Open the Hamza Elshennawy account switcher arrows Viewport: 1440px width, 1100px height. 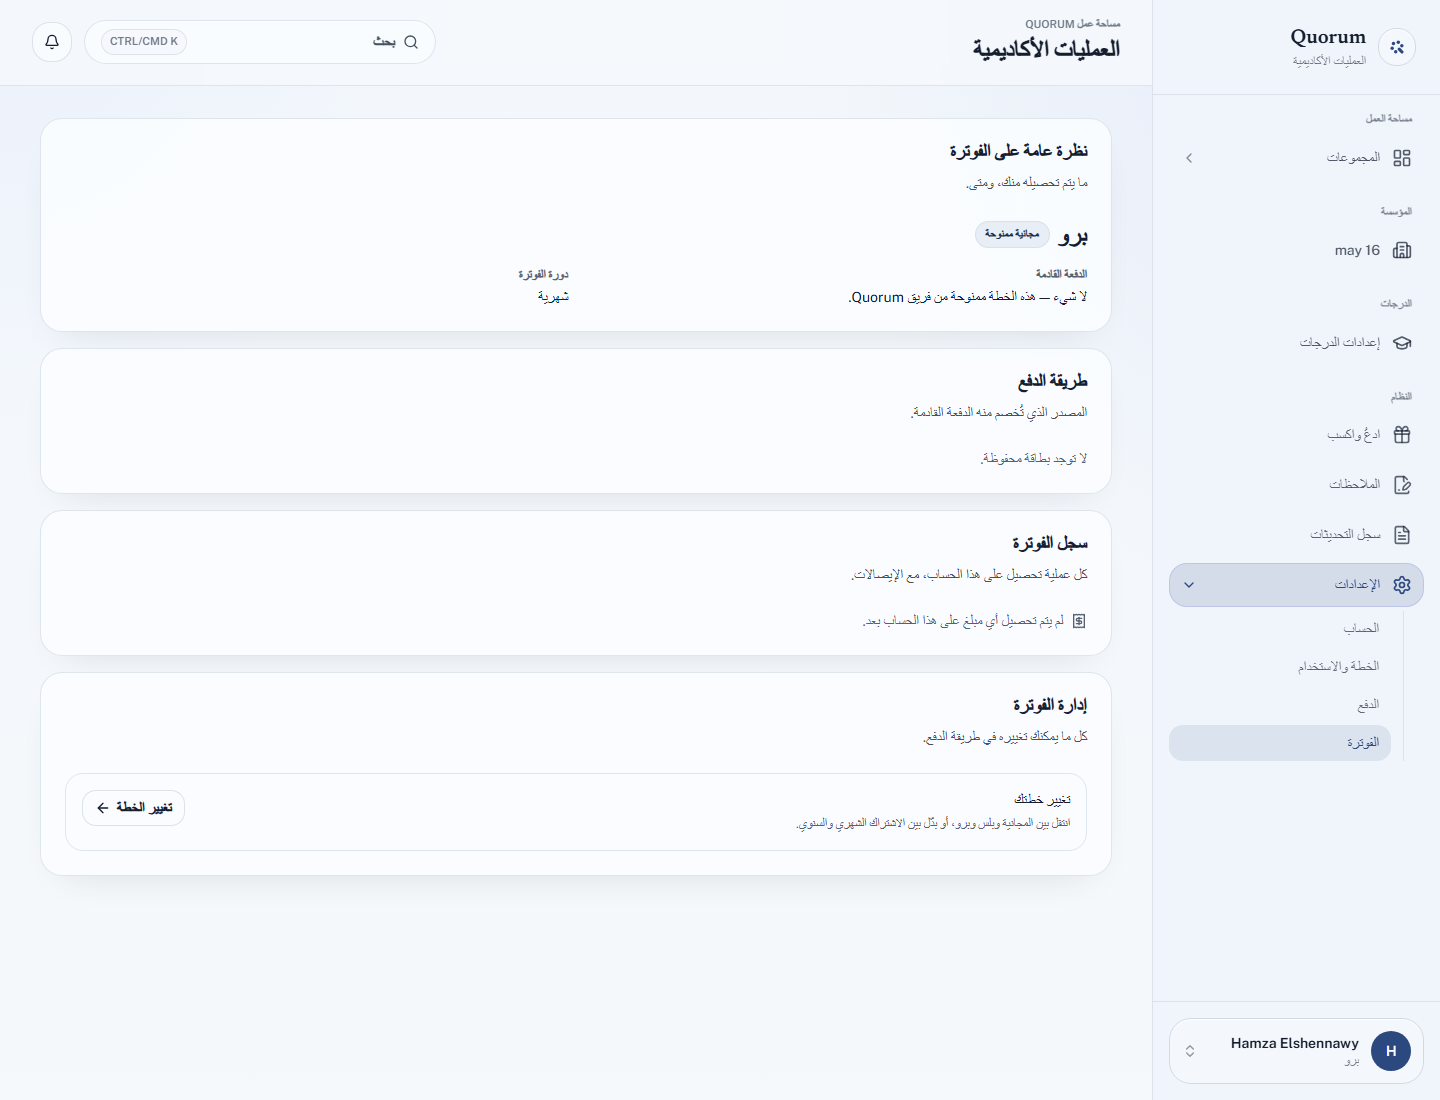pyautogui.click(x=1190, y=1051)
